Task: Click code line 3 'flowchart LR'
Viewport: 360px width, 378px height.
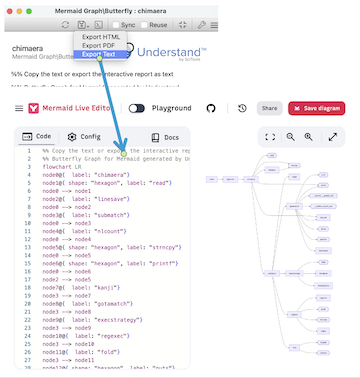Action: tap(62, 167)
